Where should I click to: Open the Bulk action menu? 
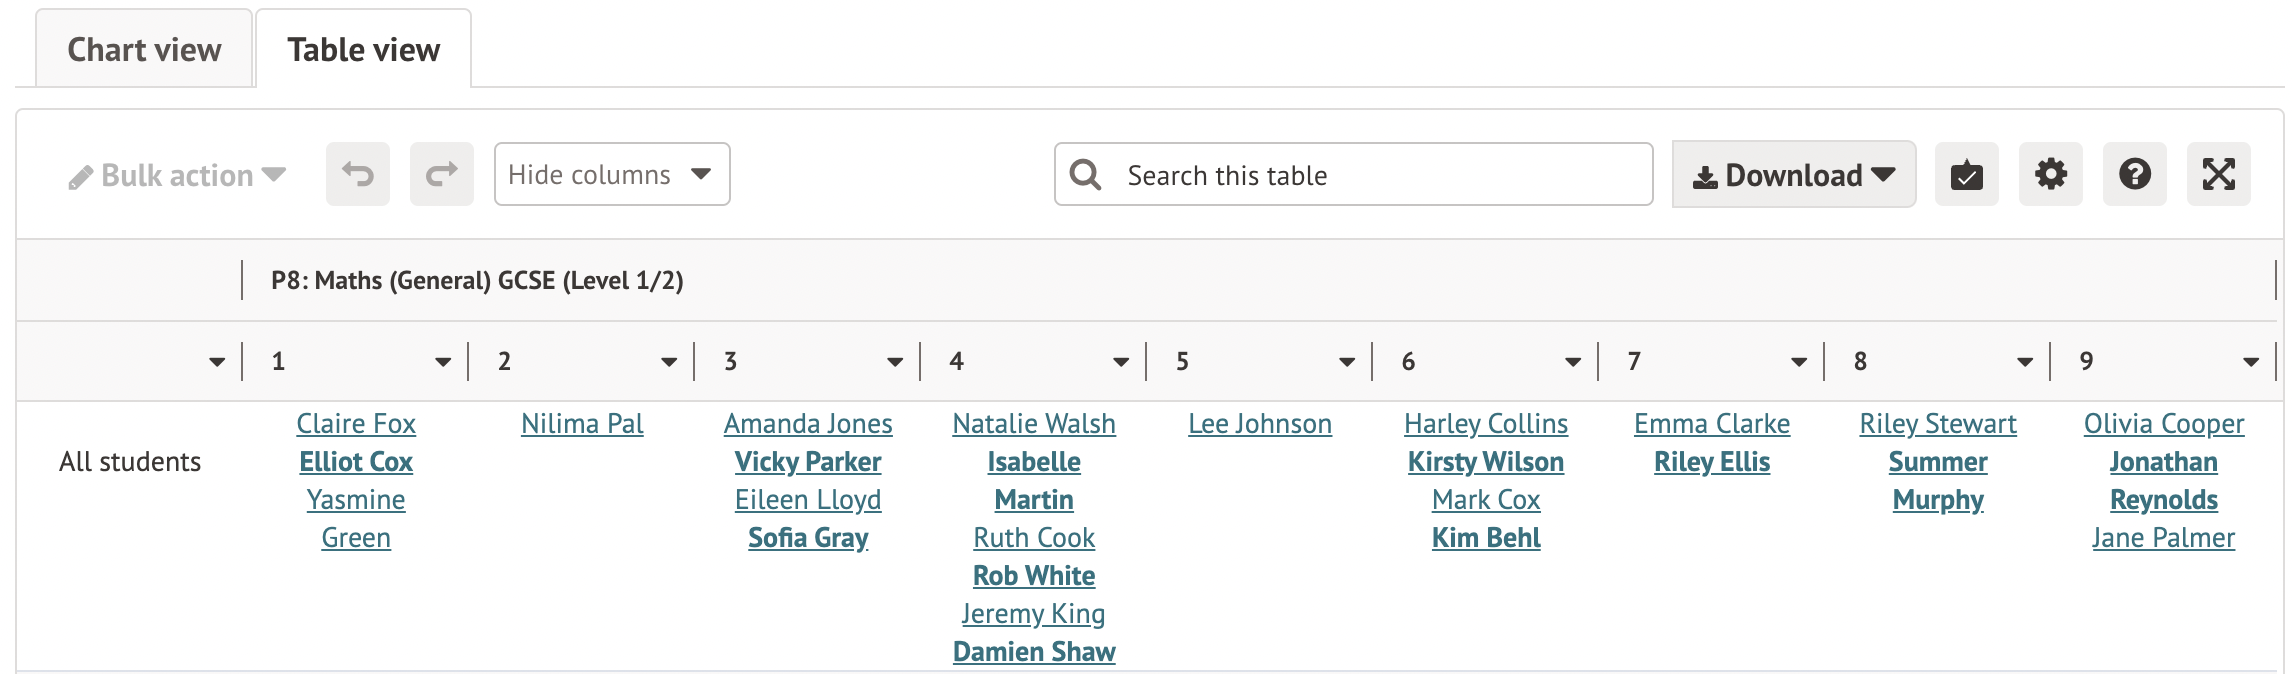177,176
